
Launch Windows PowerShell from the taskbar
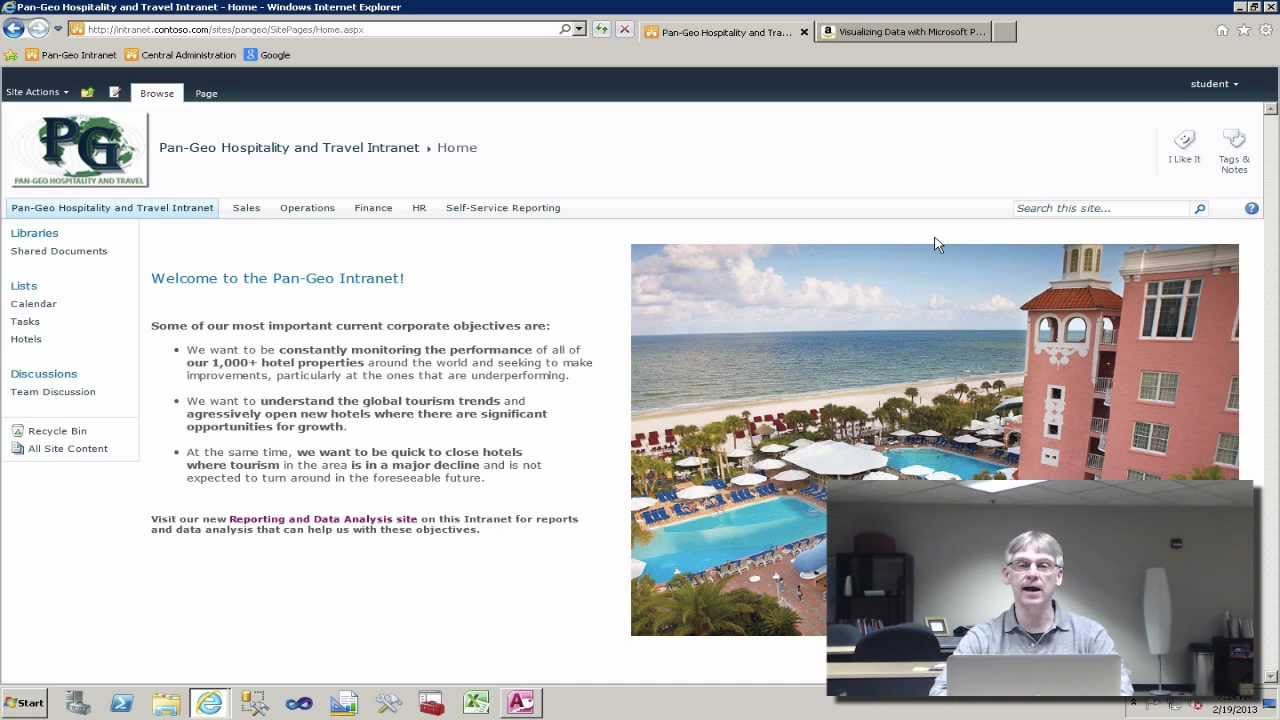pyautogui.click(x=122, y=703)
